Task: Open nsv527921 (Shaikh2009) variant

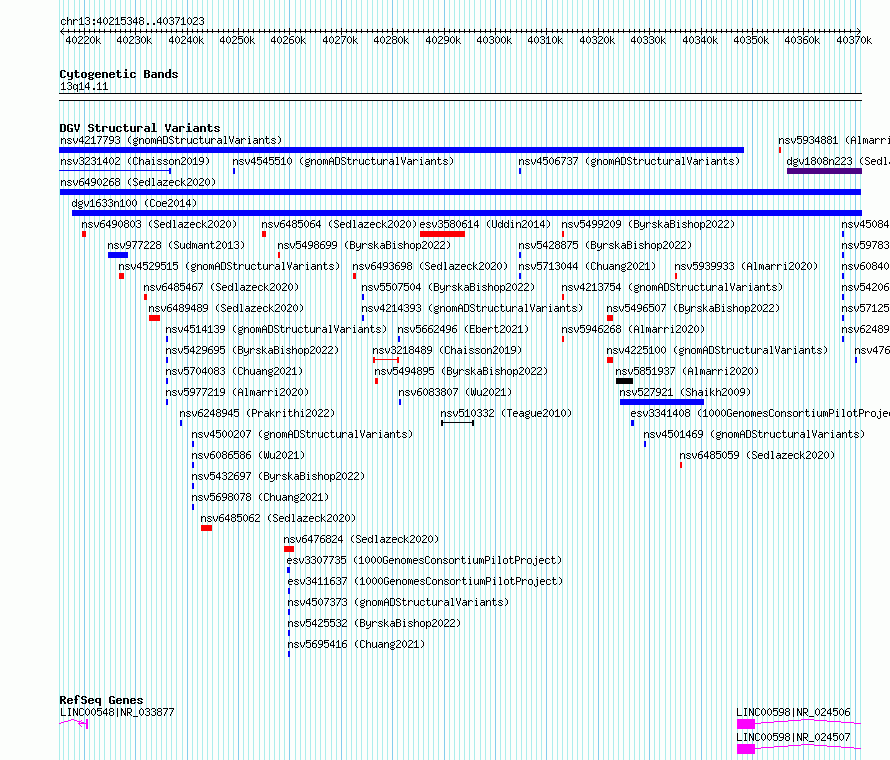Action: click(x=685, y=392)
